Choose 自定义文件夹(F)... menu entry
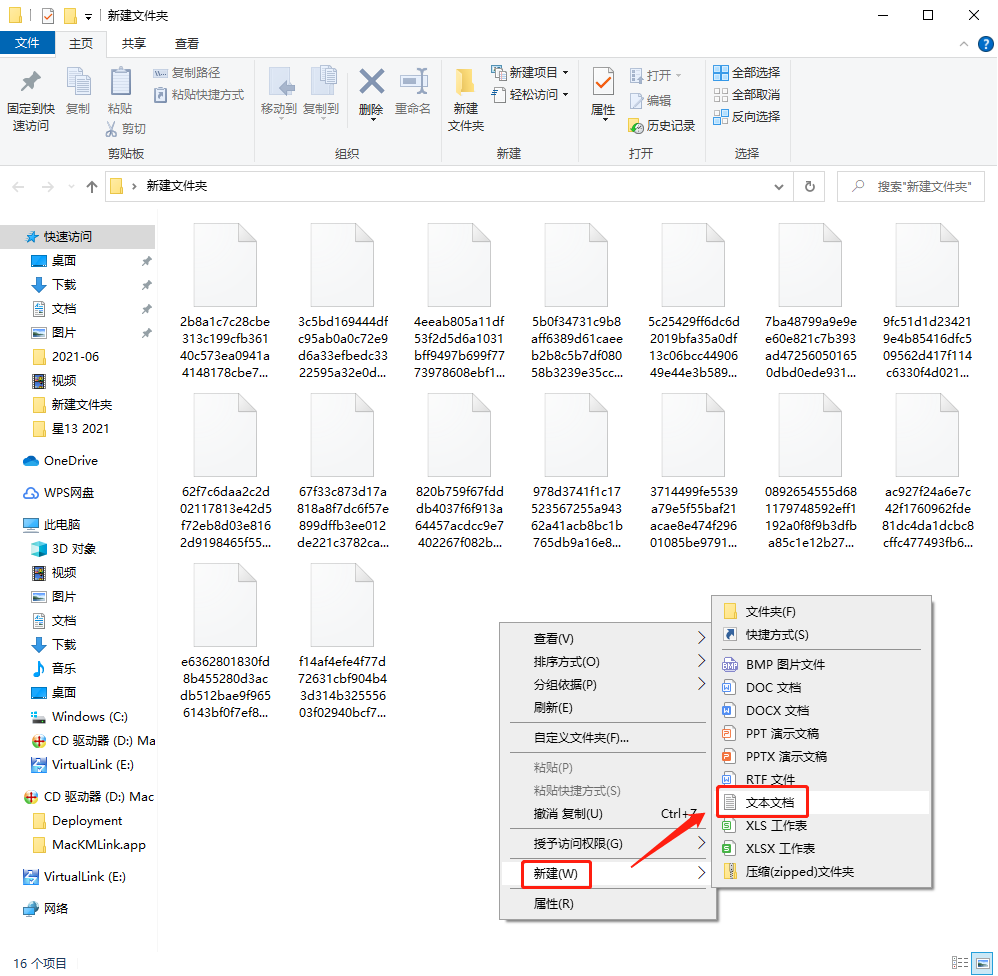Viewport: 998px width, 976px height. (x=608, y=738)
